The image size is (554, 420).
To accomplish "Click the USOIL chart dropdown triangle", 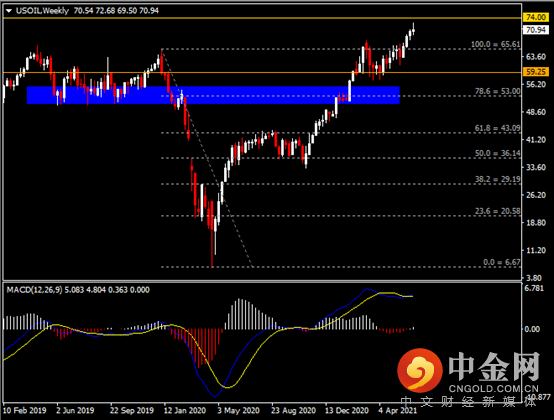I will [x=9, y=11].
